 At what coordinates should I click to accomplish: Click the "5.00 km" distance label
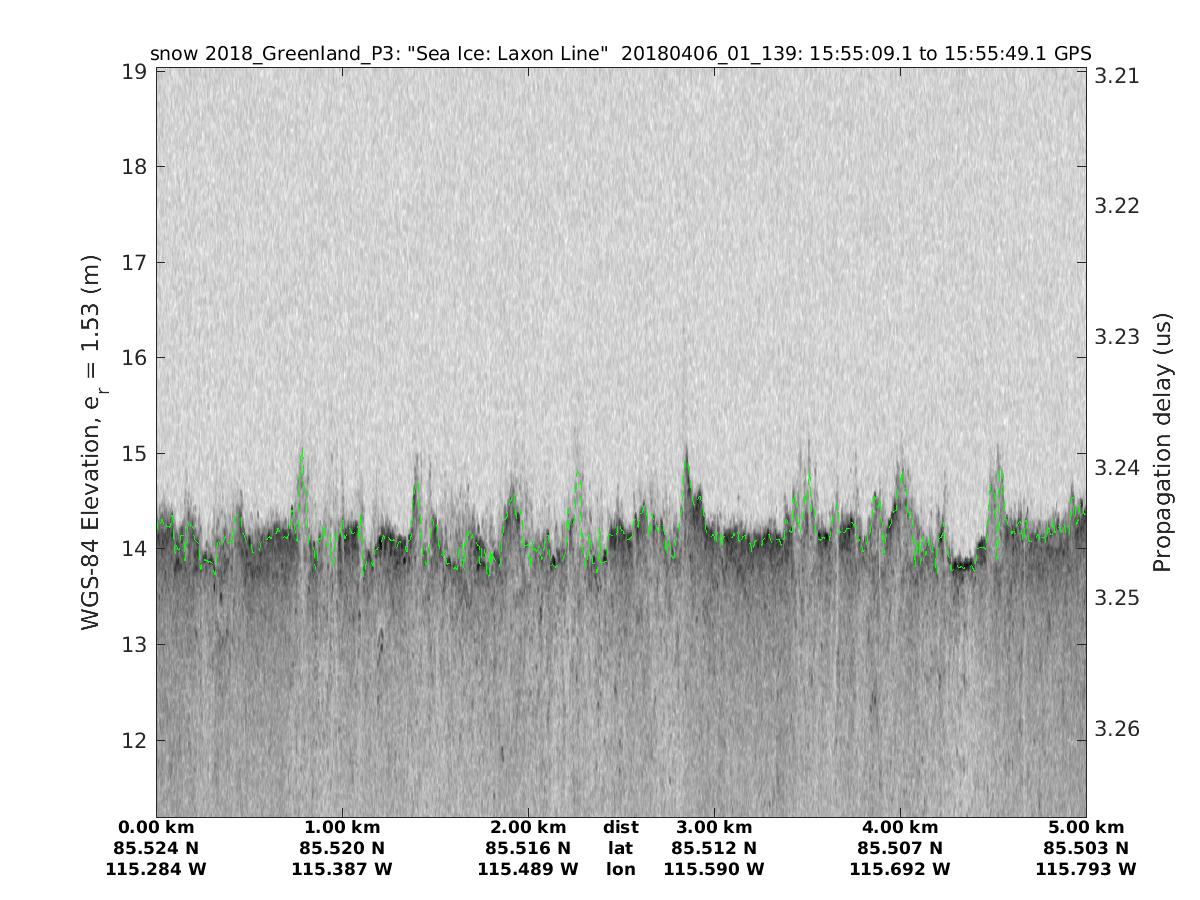1086,828
